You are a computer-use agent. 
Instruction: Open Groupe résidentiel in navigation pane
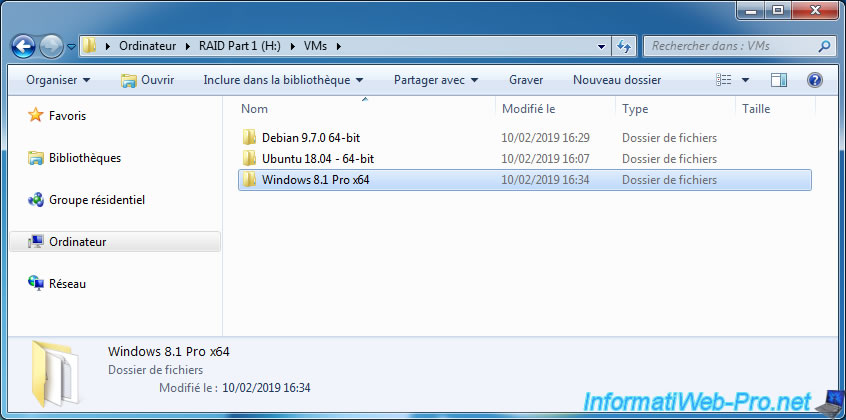pyautogui.click(x=97, y=200)
